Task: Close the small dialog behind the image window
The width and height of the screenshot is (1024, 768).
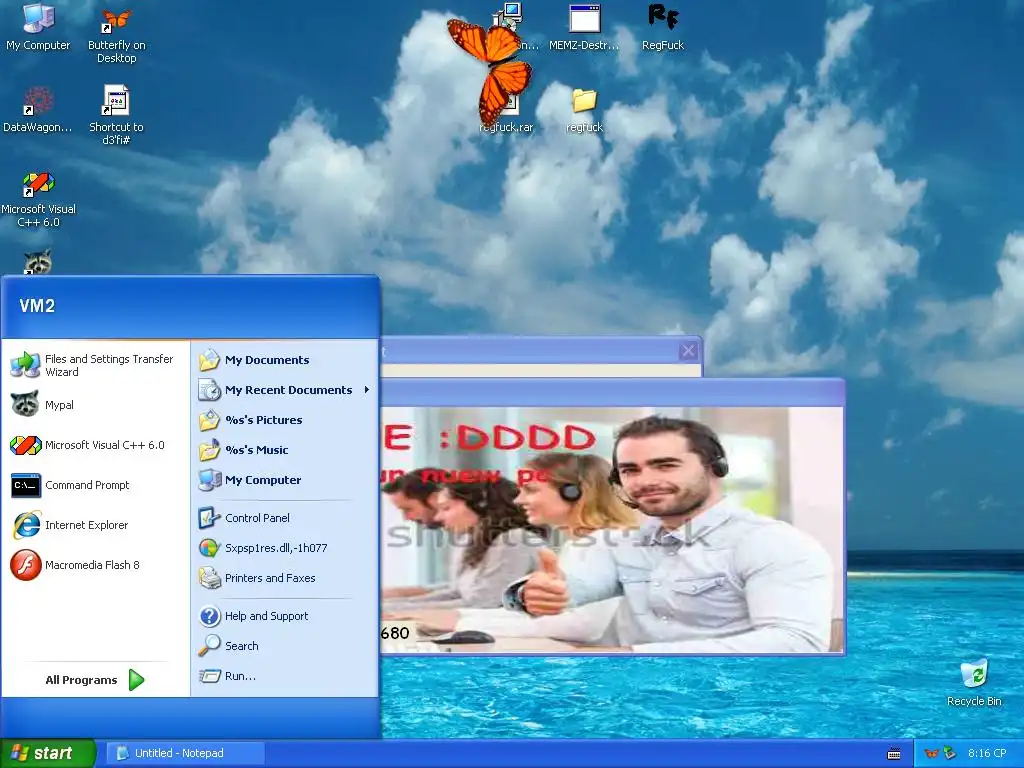Action: [688, 351]
